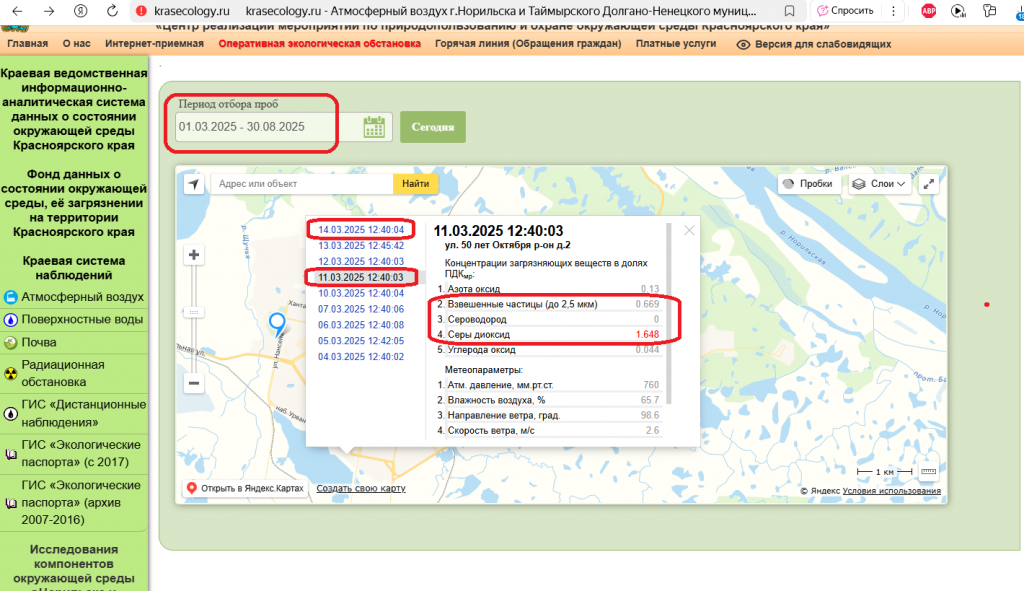Image resolution: width=1024 pixels, height=591 pixels.
Task: Click the map zoom slider handle
Action: [194, 313]
